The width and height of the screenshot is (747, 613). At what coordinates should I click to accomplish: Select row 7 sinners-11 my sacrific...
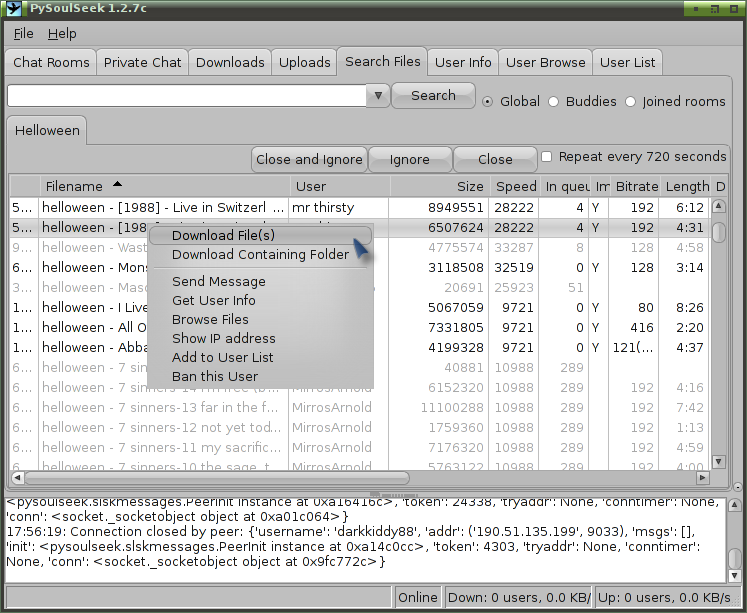pos(359,448)
